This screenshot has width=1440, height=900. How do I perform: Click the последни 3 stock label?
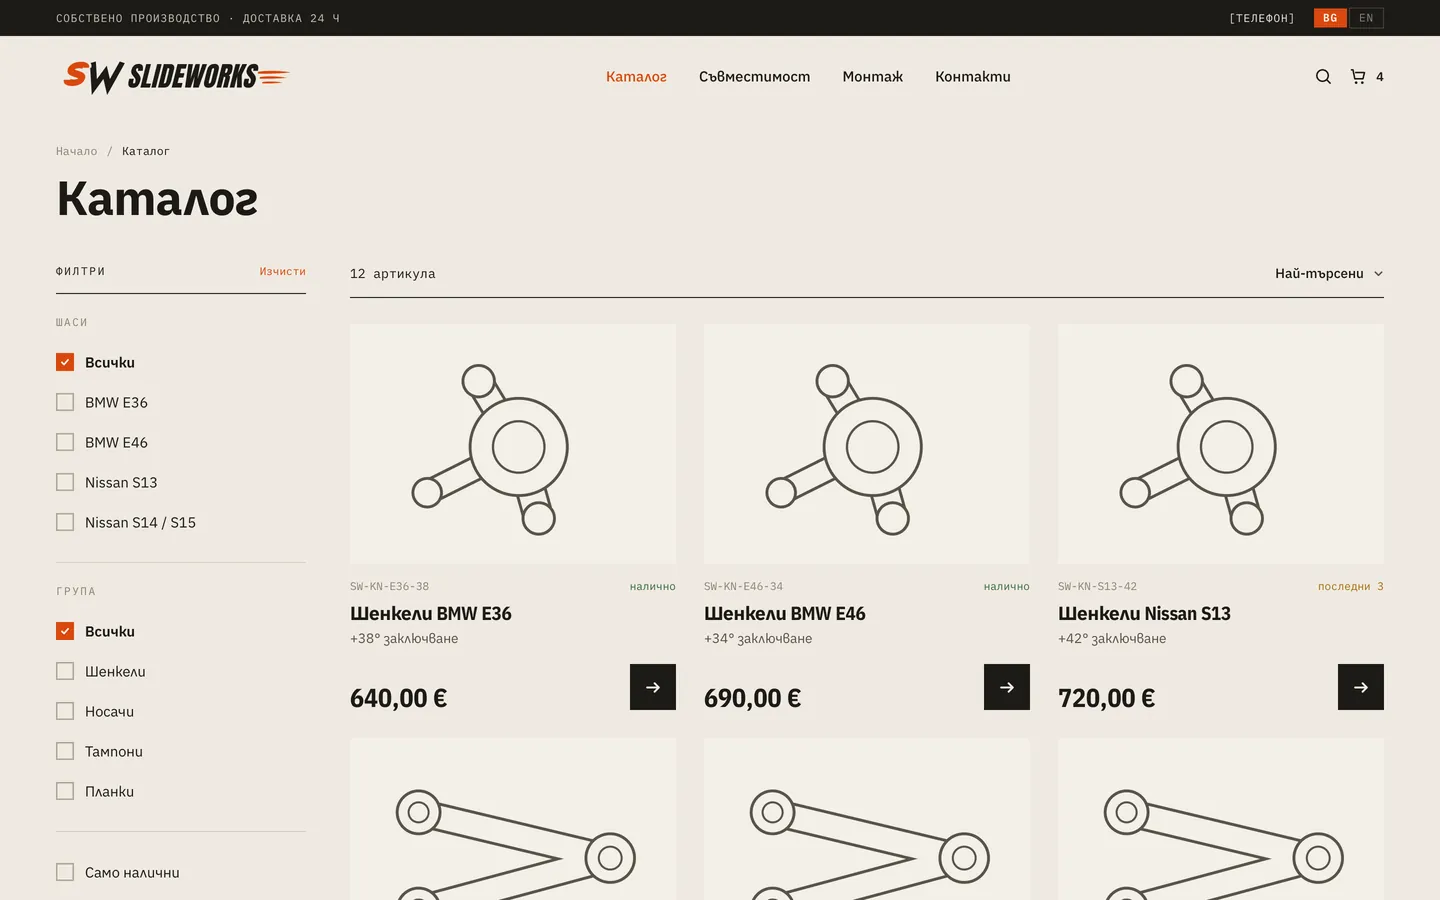pos(1351,587)
